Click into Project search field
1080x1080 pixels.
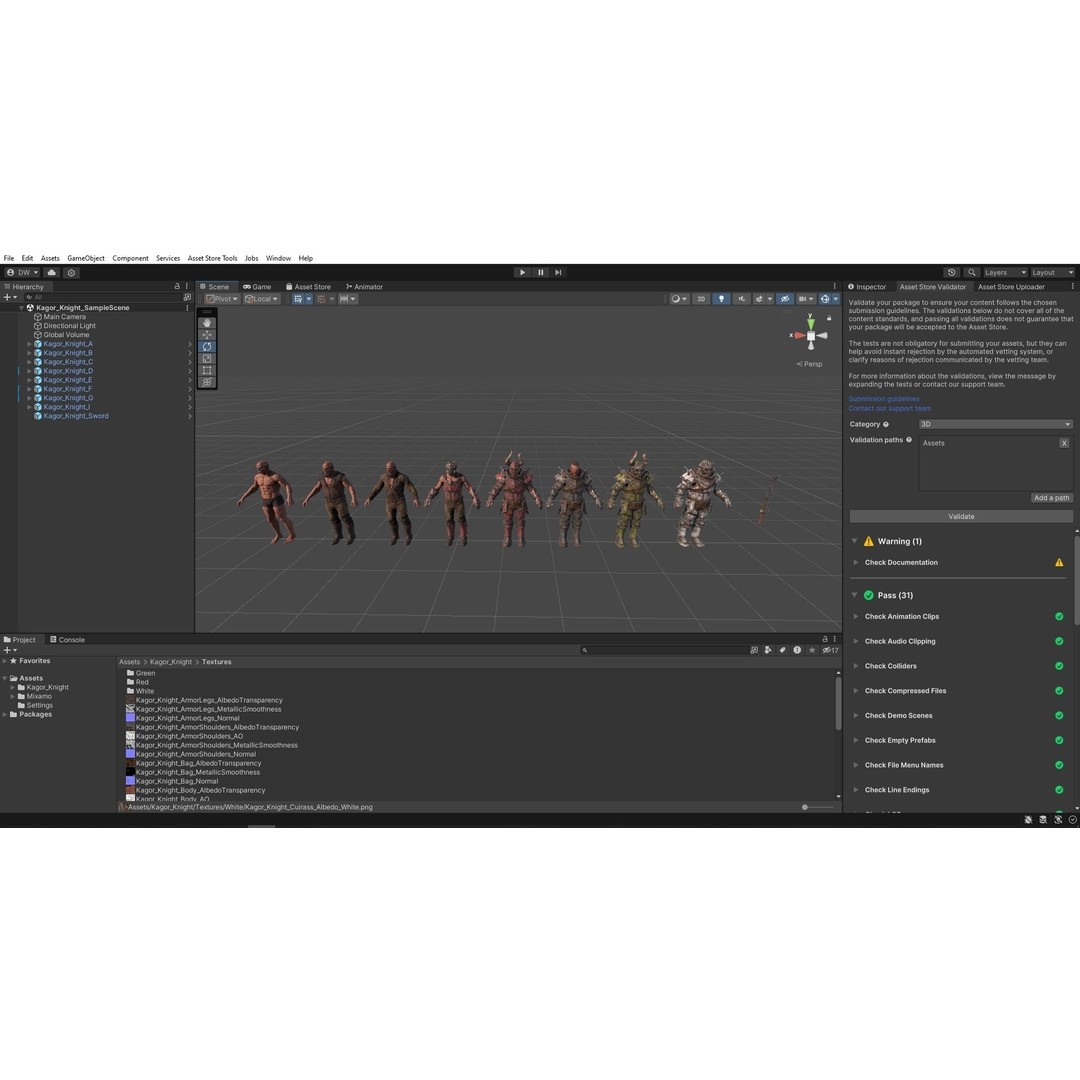pyautogui.click(x=663, y=650)
